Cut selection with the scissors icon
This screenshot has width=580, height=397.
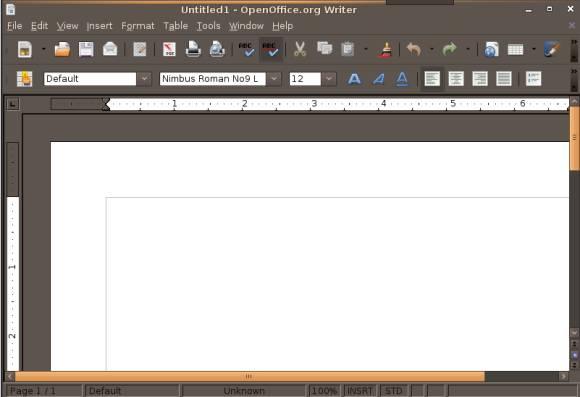pos(300,49)
